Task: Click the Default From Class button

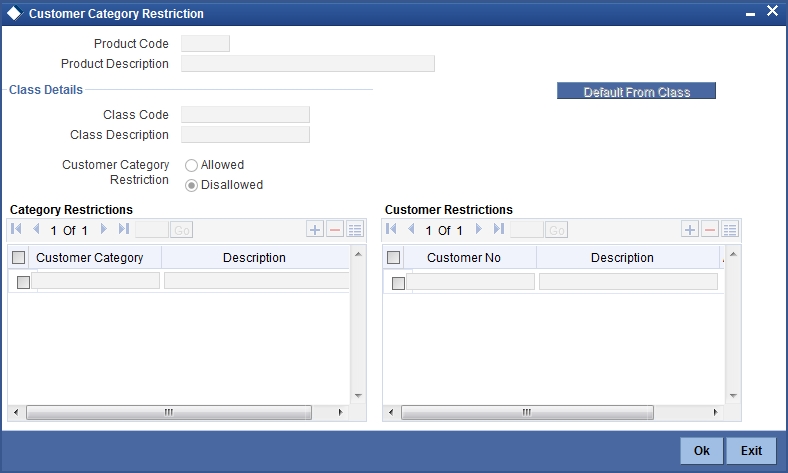Action: [x=636, y=91]
